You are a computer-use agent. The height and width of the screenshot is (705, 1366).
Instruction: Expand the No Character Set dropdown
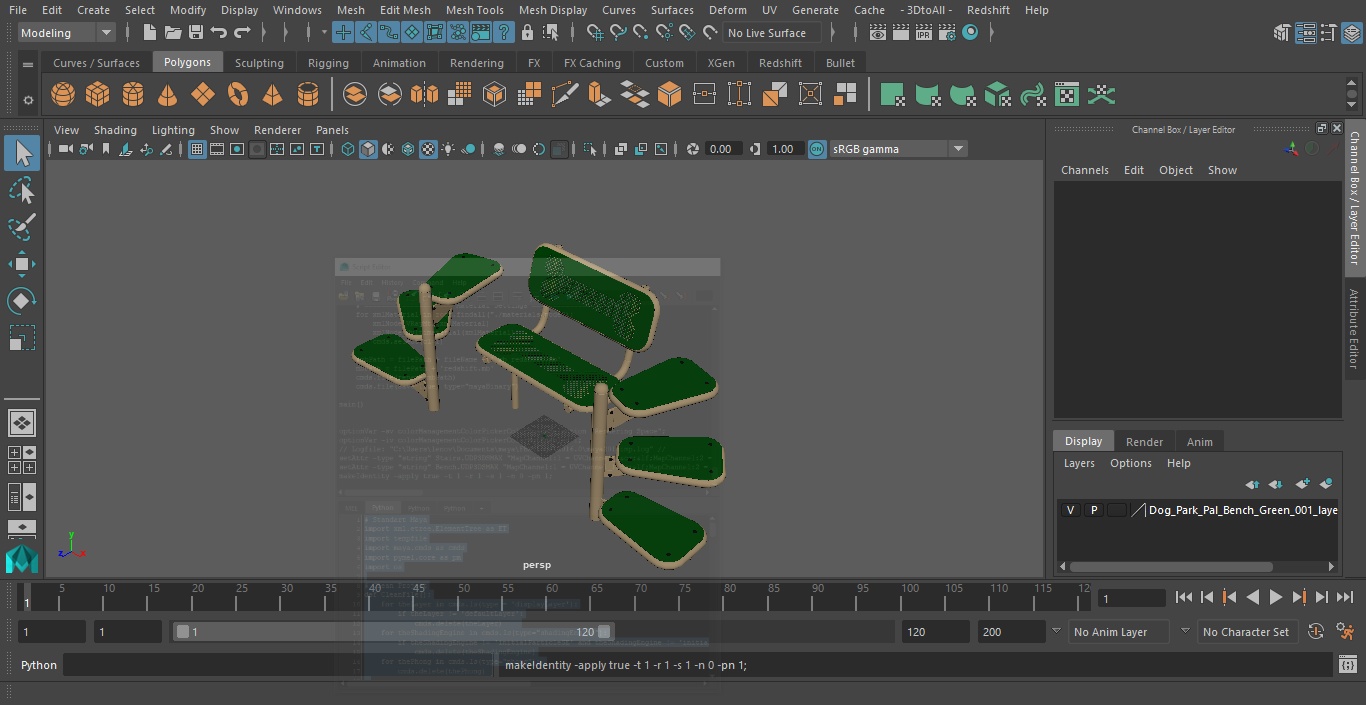pos(1185,631)
